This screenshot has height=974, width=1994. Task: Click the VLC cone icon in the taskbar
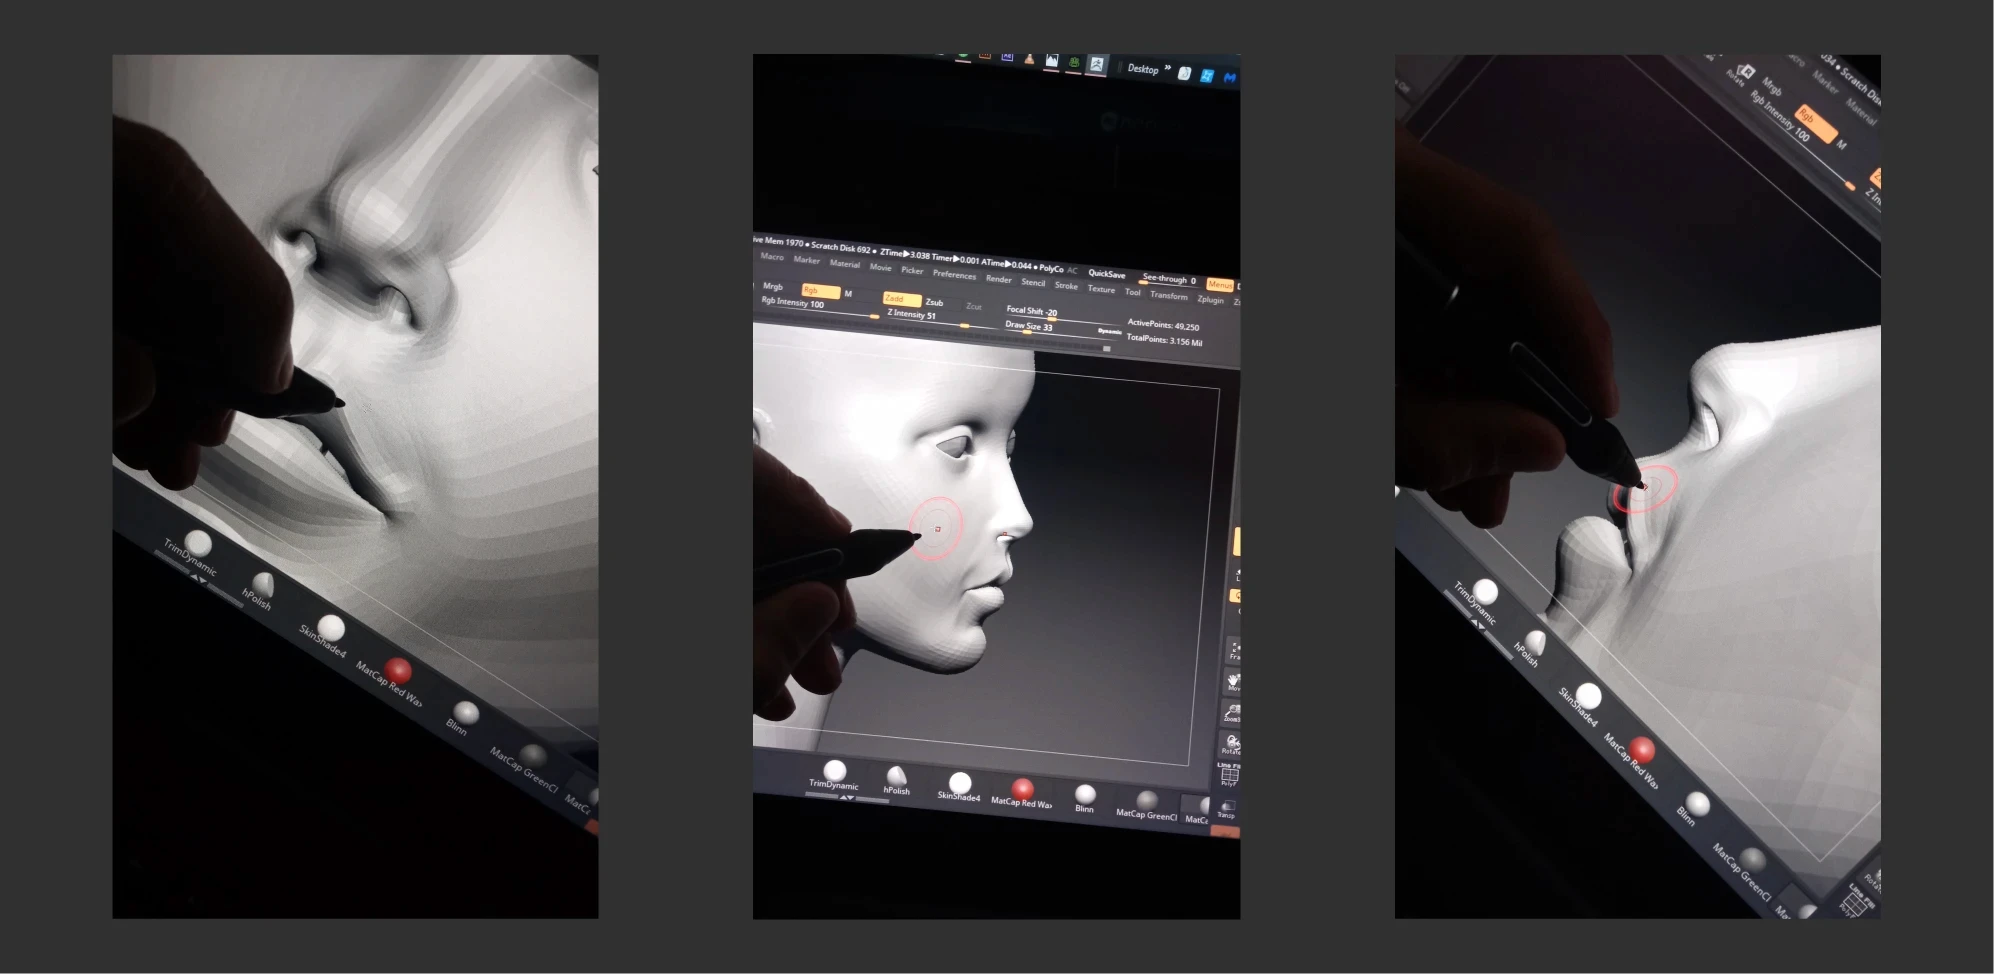(1029, 59)
